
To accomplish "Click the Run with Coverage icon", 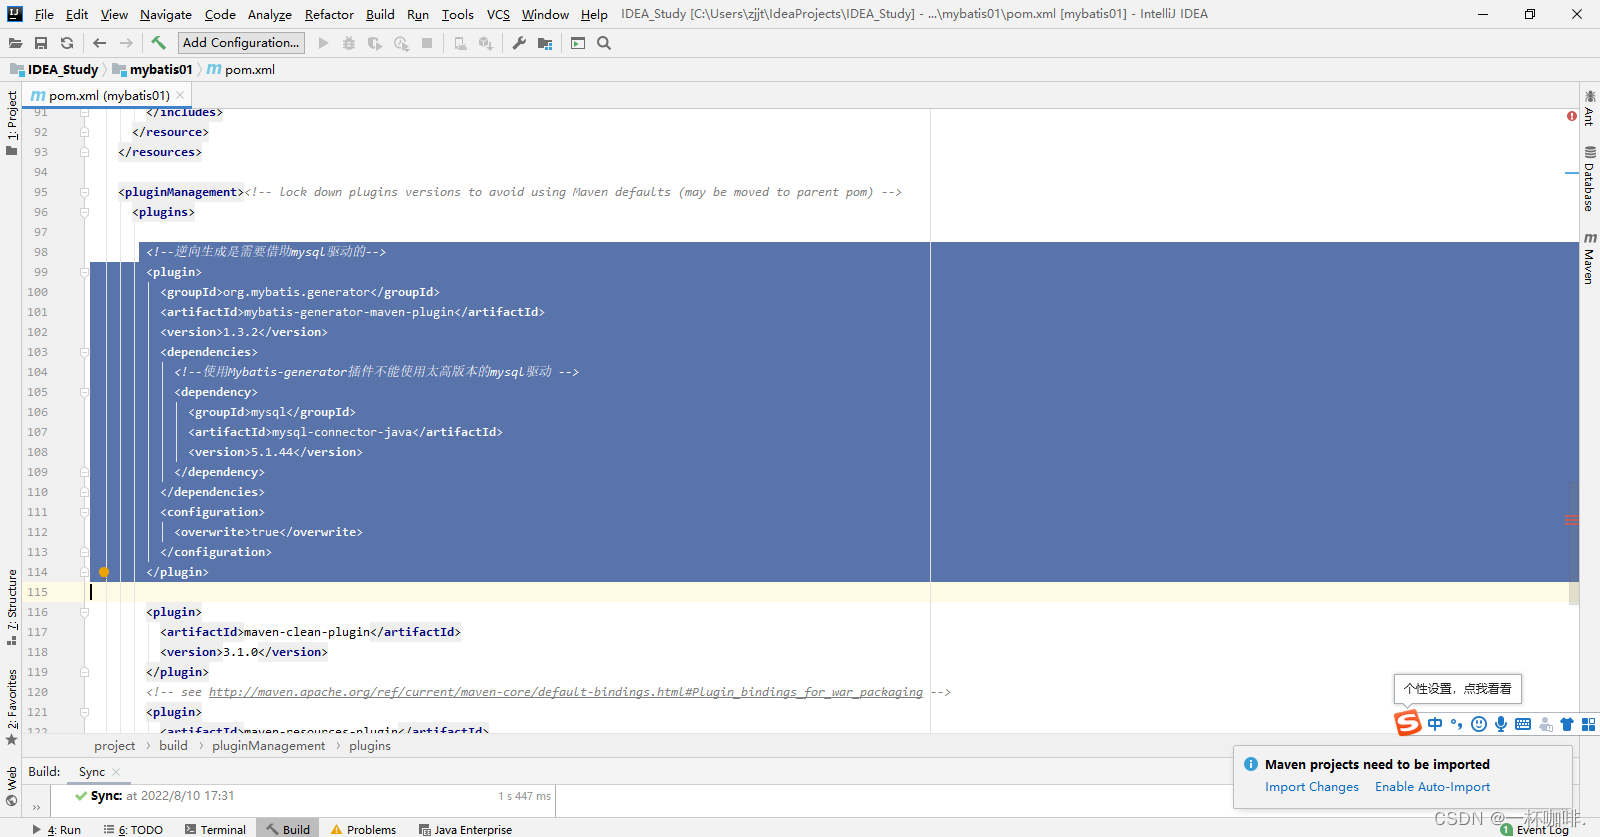I will pos(375,43).
